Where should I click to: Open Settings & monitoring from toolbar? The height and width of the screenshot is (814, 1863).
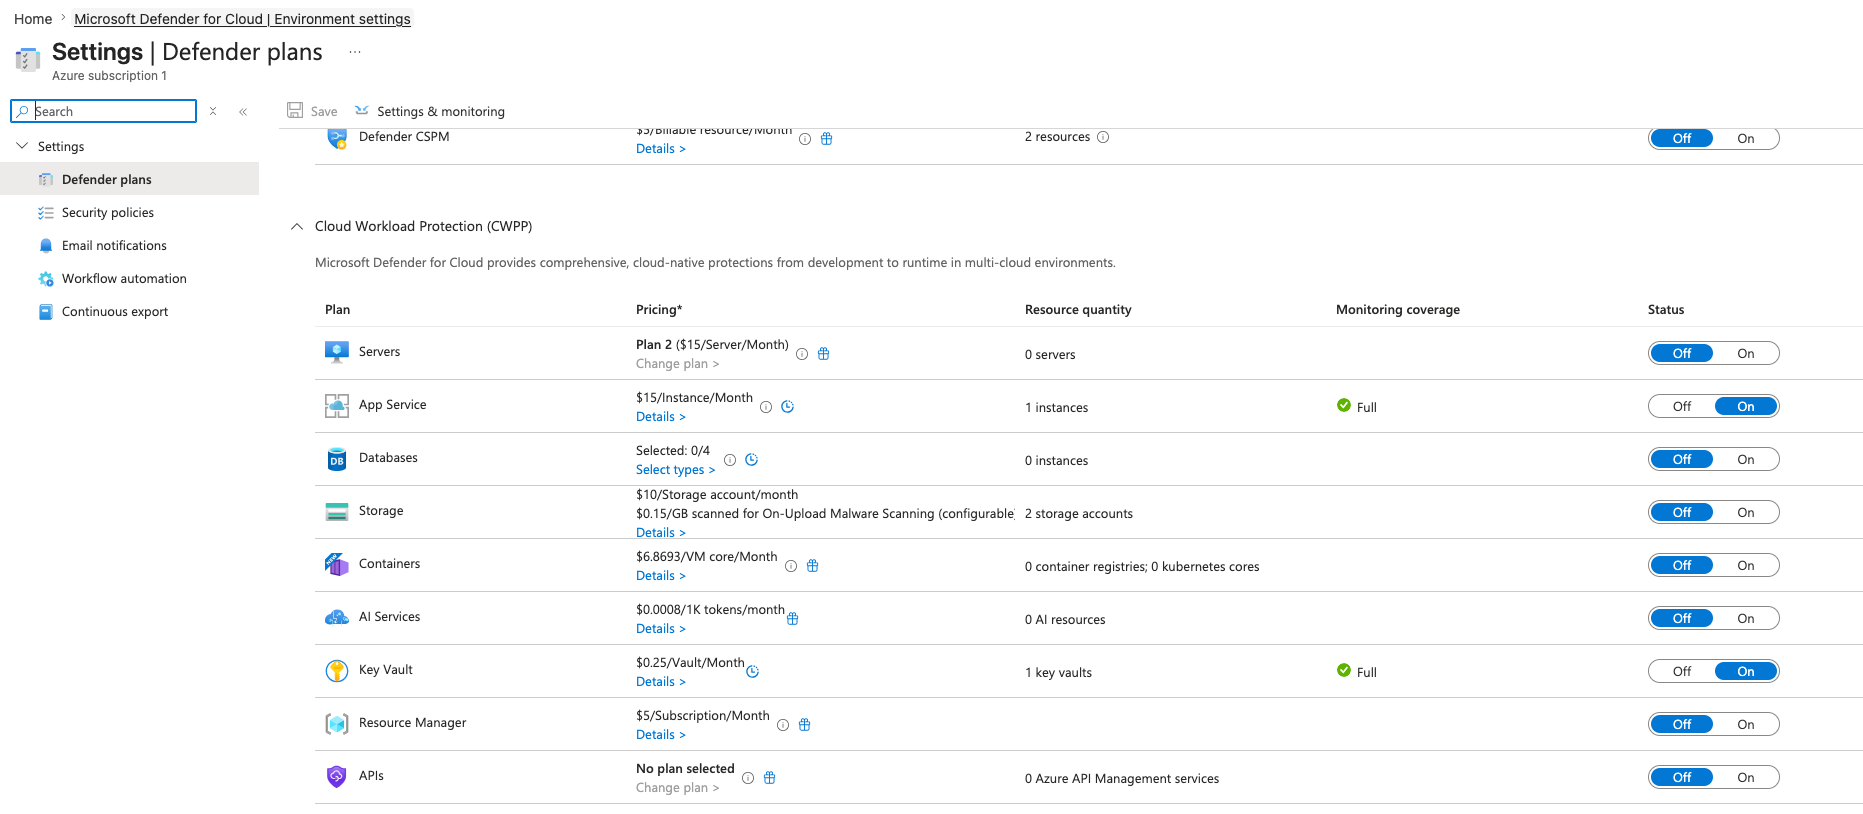point(430,111)
